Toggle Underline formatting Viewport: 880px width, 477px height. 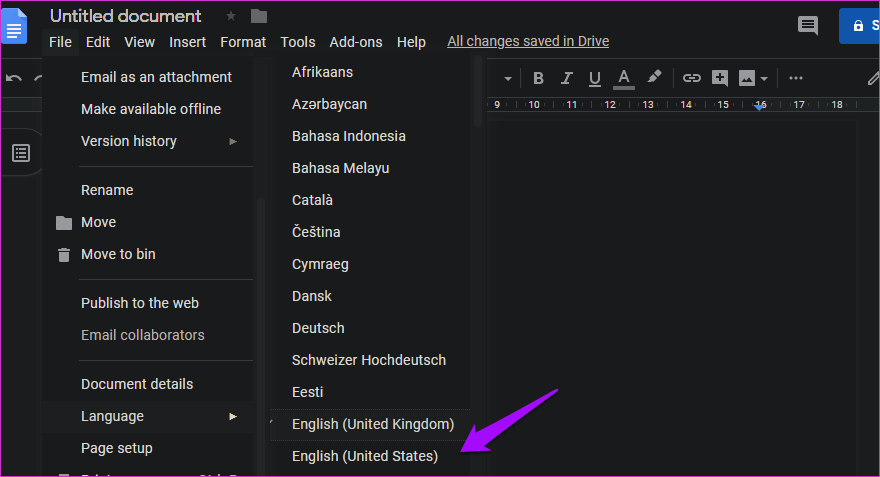point(595,79)
